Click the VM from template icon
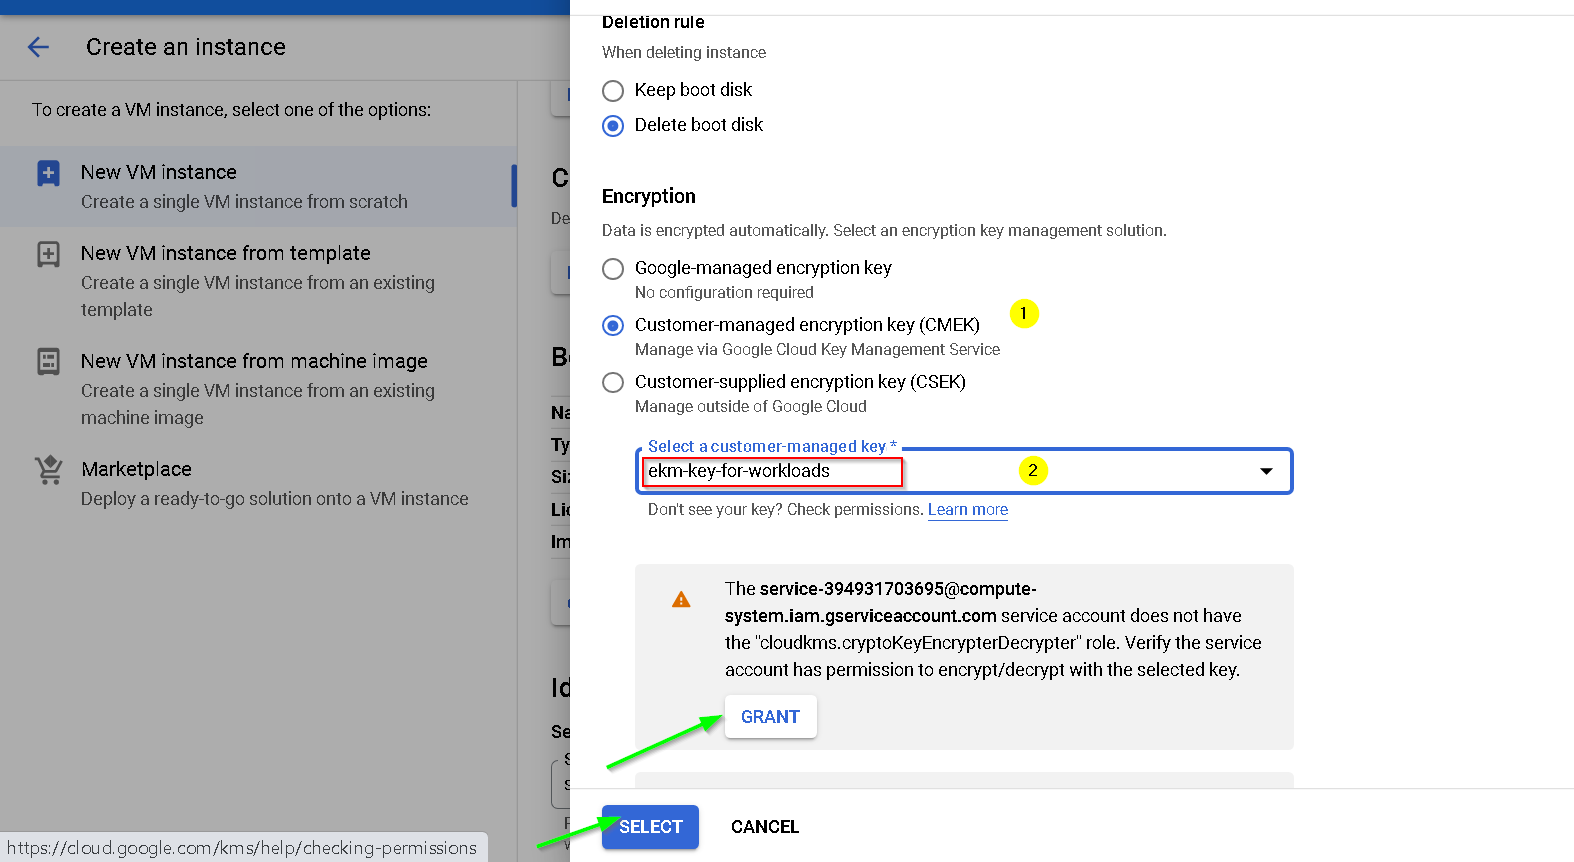This screenshot has width=1574, height=862. pos(48,254)
